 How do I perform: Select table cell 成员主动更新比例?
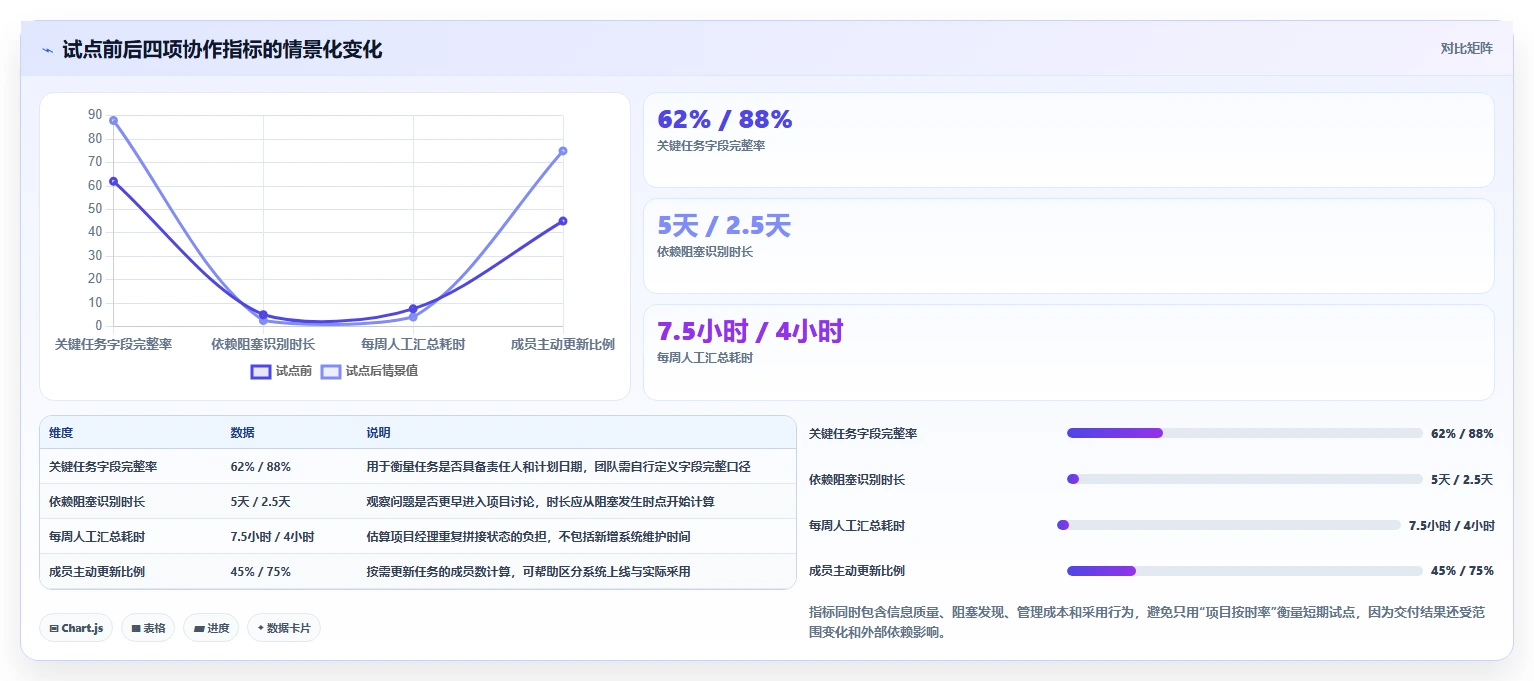coord(97,572)
